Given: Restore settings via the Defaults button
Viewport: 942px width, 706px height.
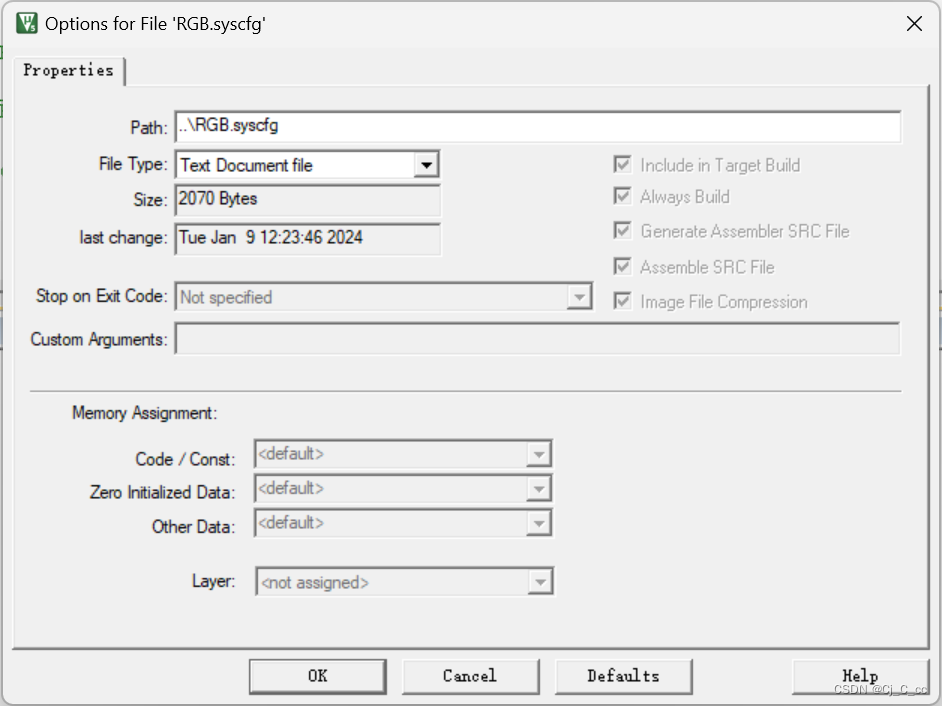Looking at the screenshot, I should pyautogui.click(x=623, y=675).
